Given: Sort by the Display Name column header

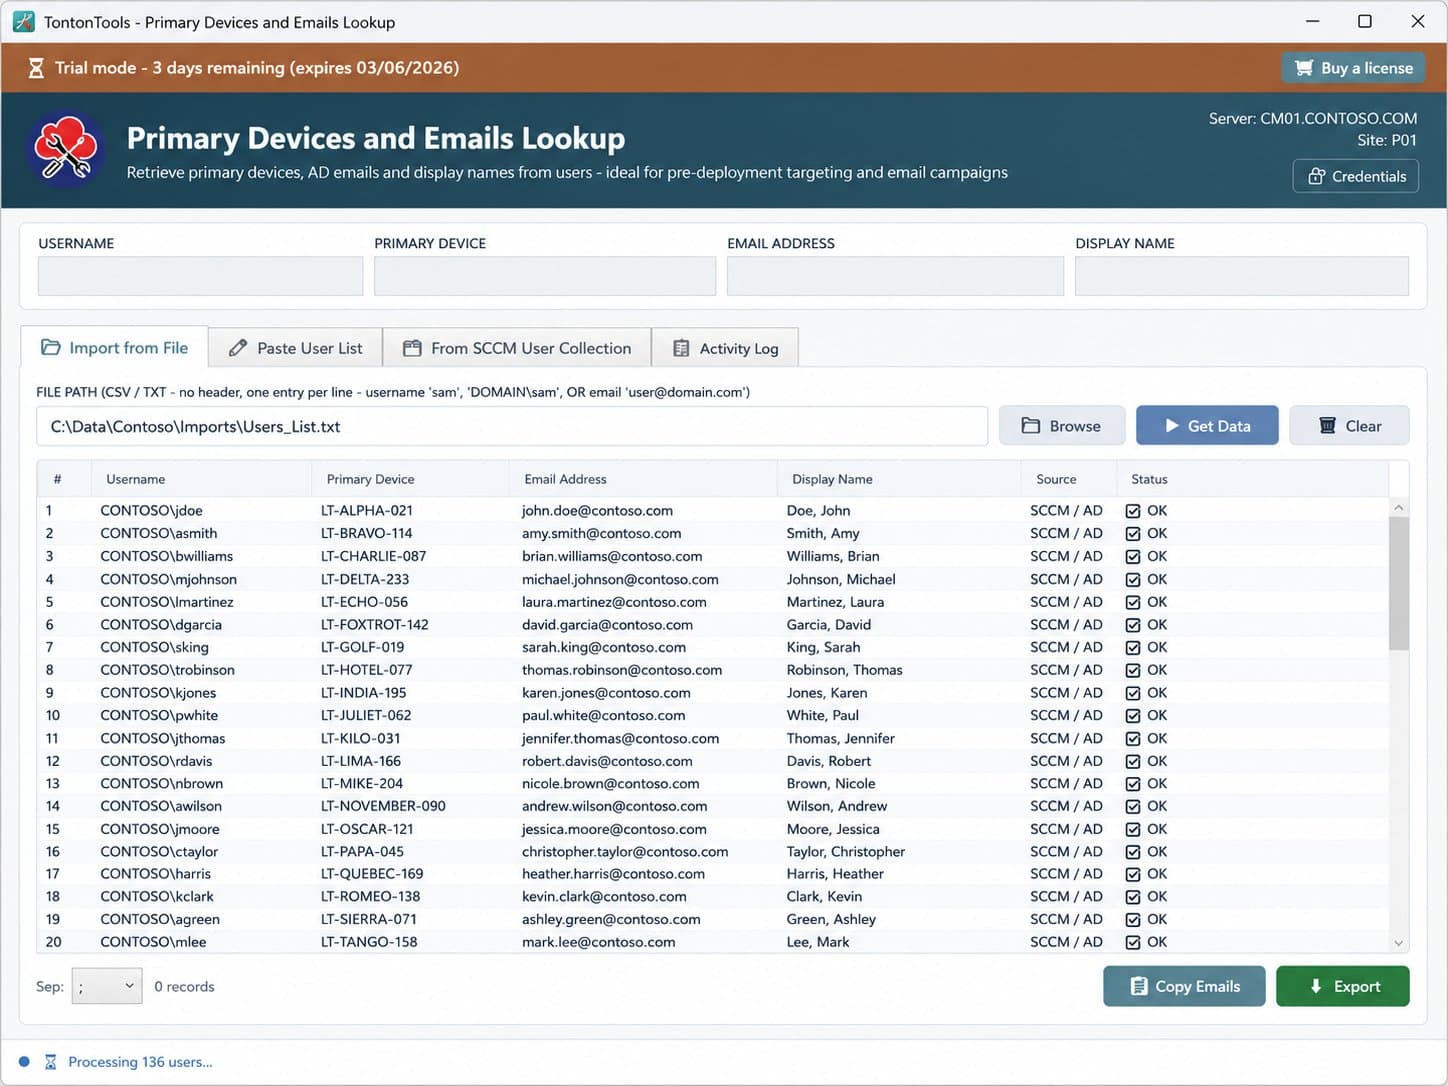Looking at the screenshot, I should point(899,479).
